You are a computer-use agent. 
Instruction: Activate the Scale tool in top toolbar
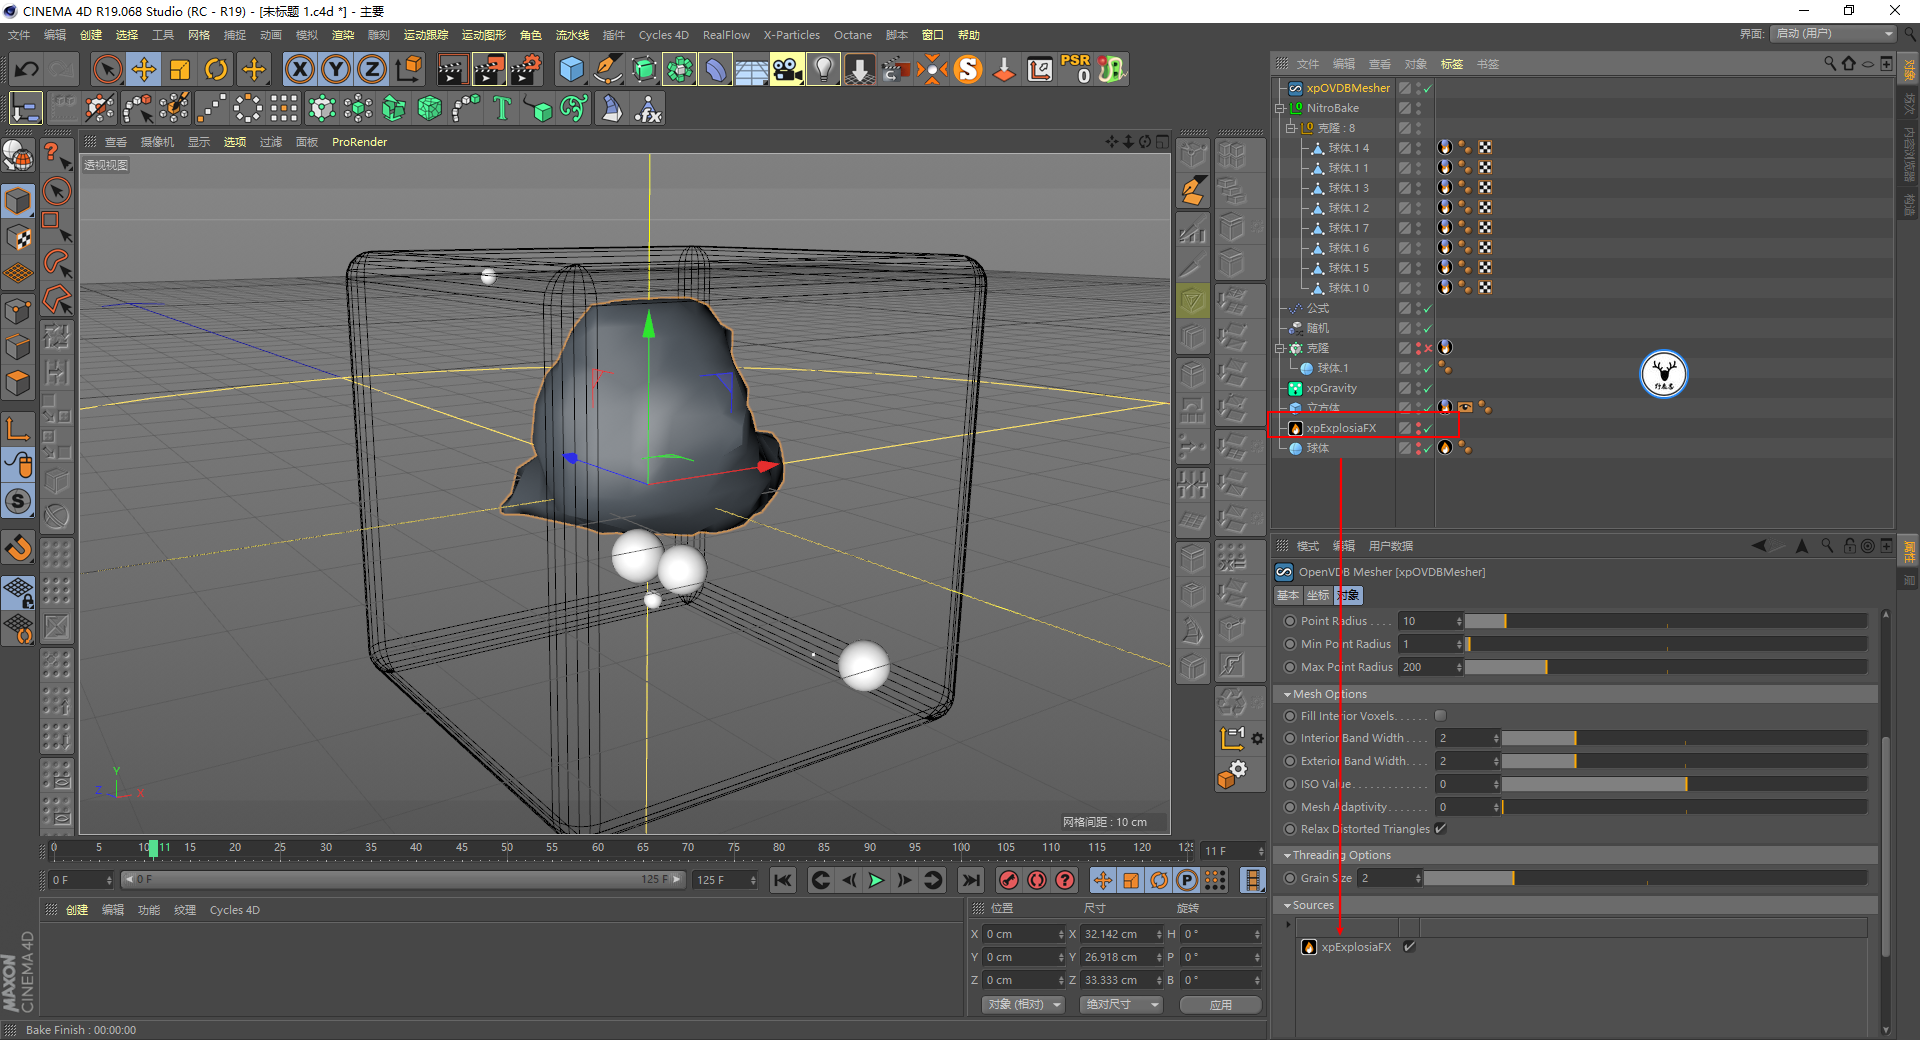tap(180, 69)
